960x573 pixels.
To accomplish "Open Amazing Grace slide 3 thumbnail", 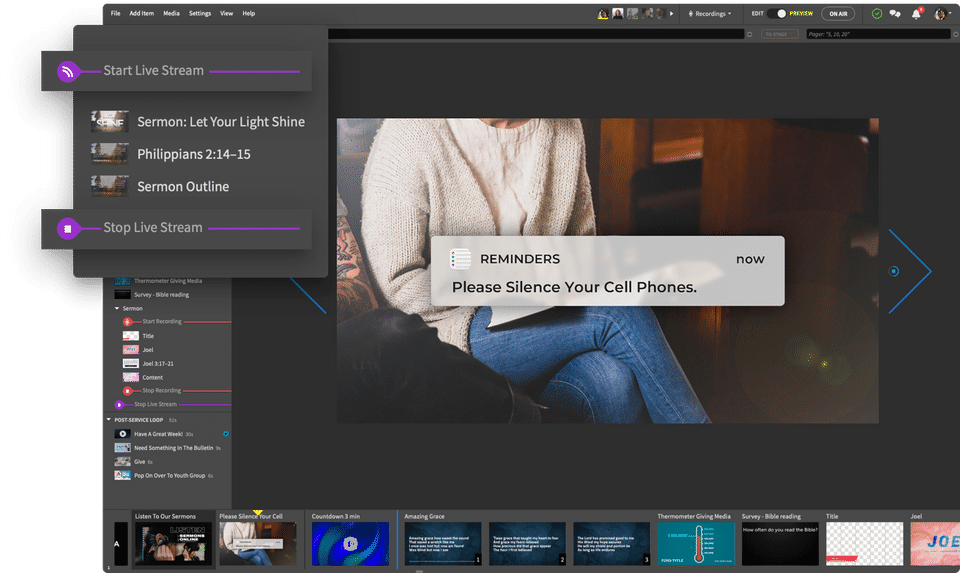I will [612, 544].
